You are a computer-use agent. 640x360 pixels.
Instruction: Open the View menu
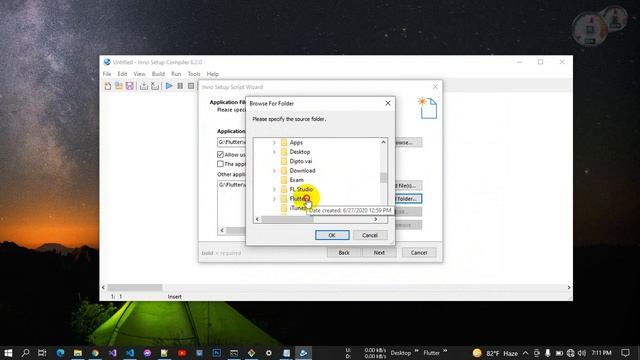point(139,74)
